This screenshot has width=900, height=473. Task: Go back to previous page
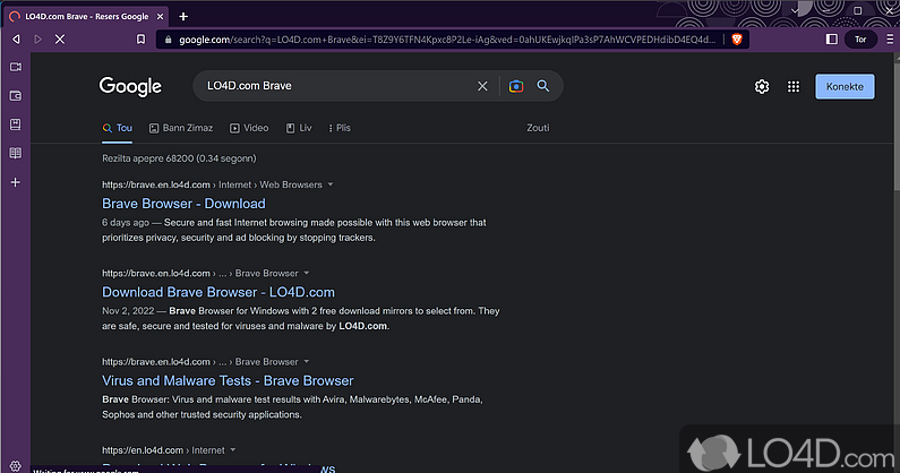(16, 39)
